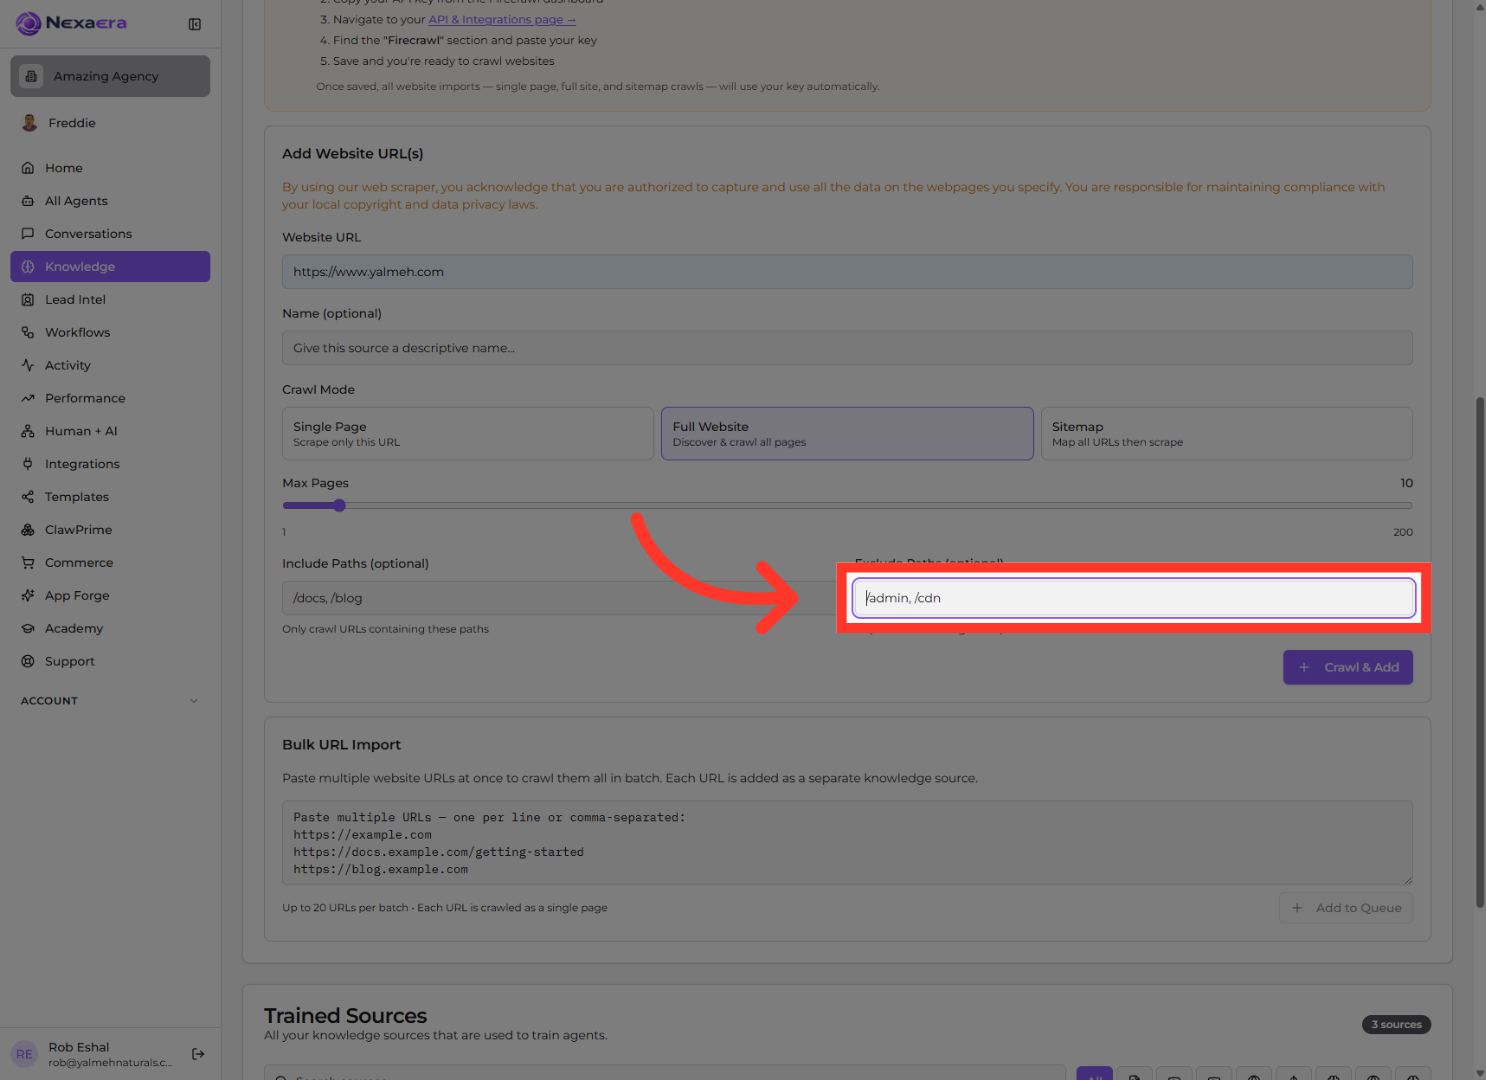Collapse the sidebar with the panel icon
Viewport: 1486px width, 1080px height.
pos(195,24)
